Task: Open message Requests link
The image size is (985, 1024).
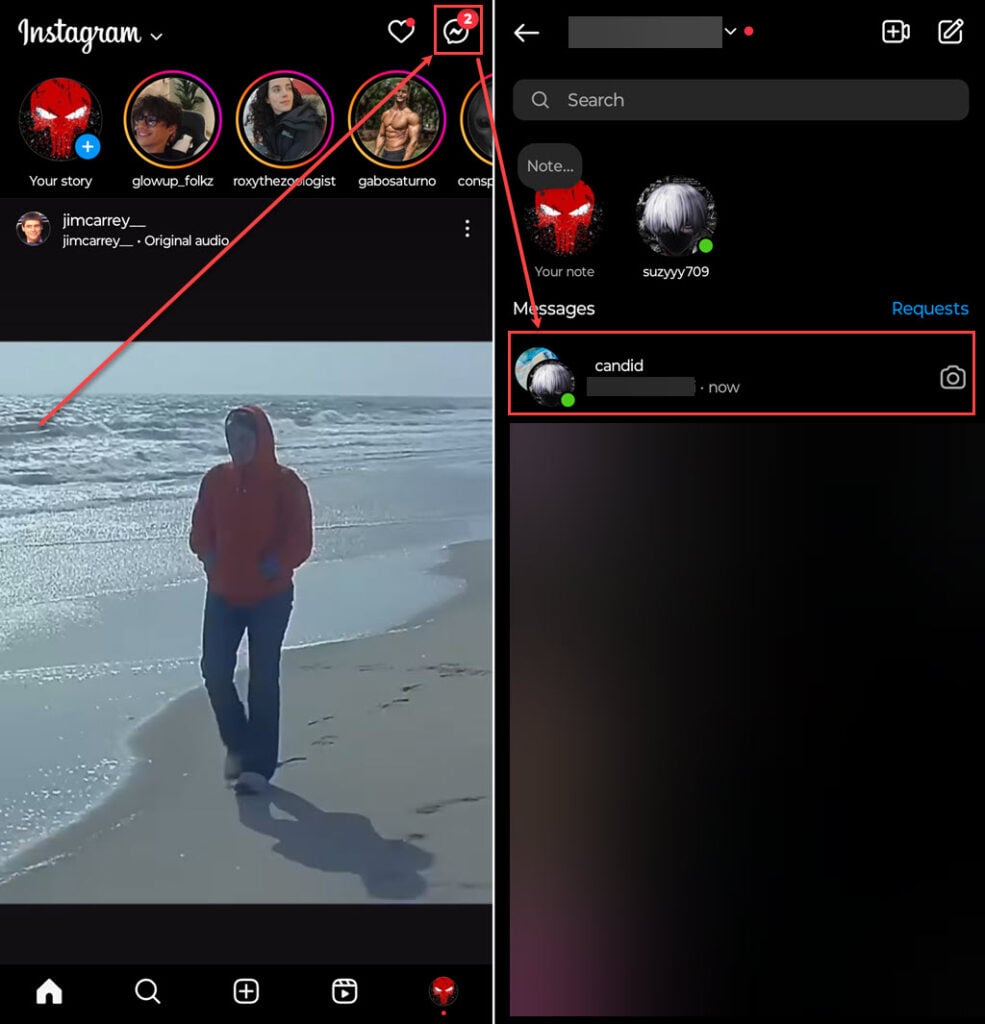Action: pos(929,308)
